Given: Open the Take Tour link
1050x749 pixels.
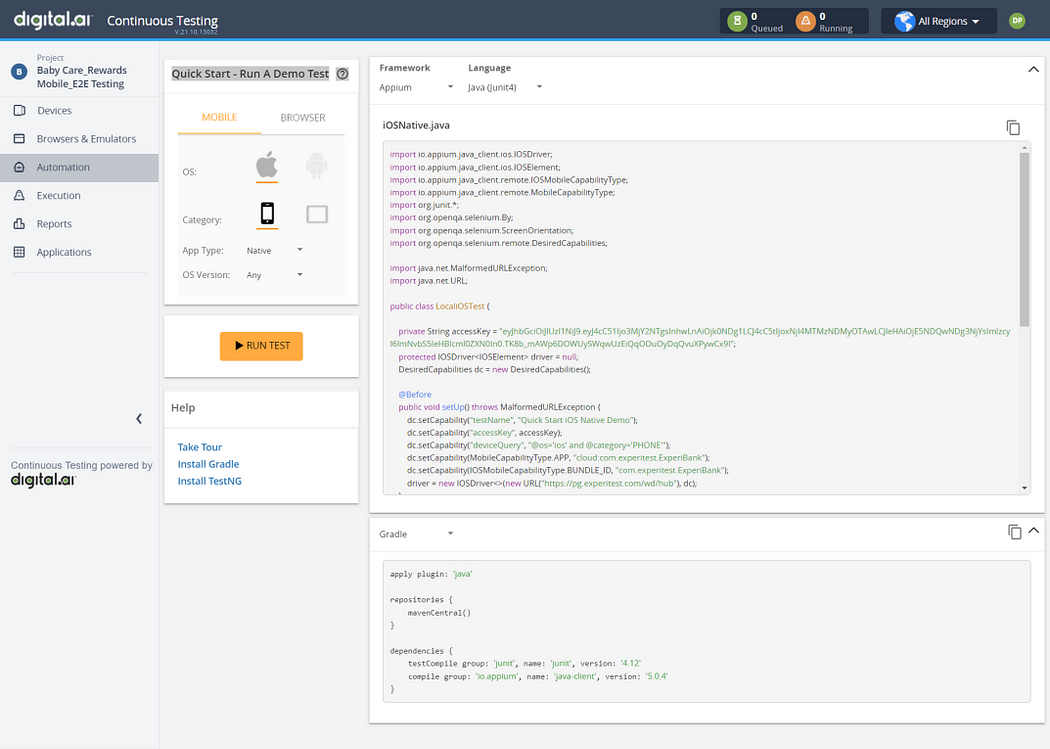Looking at the screenshot, I should (200, 447).
